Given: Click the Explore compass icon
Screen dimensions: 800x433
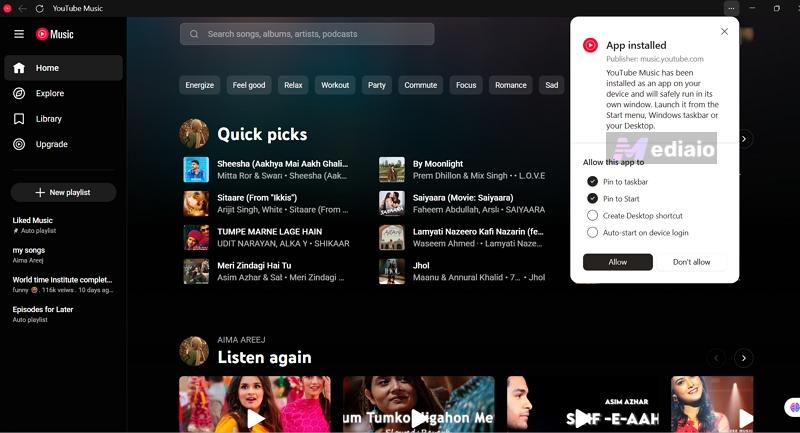Looking at the screenshot, I should [x=19, y=93].
